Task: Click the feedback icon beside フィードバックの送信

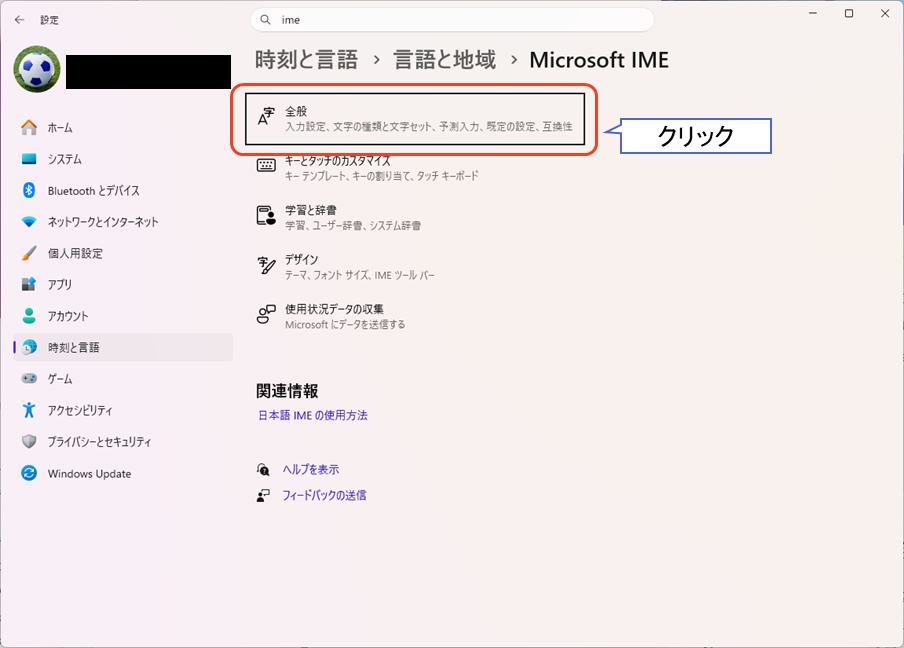Action: pyautogui.click(x=263, y=495)
